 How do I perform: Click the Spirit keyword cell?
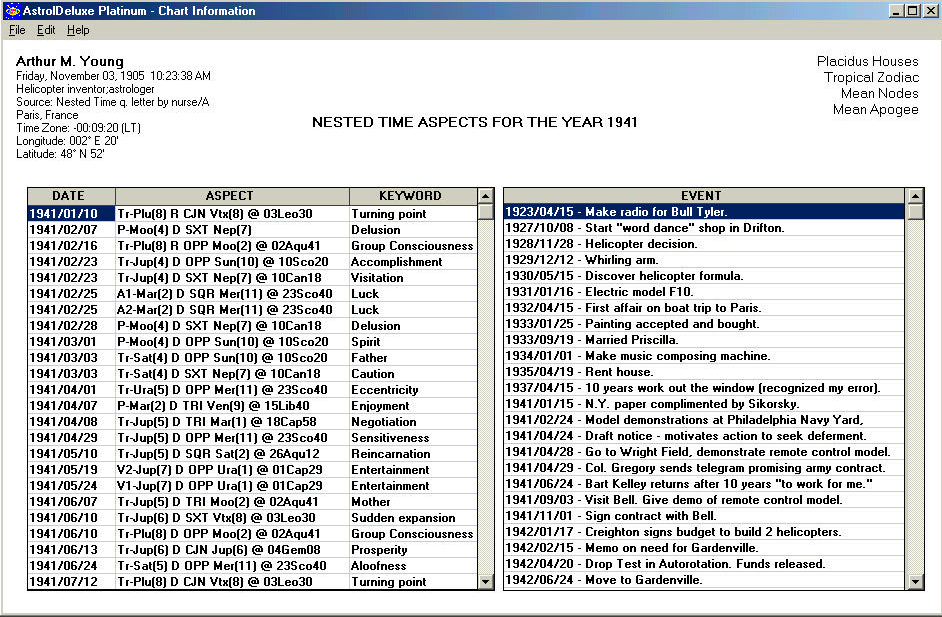click(413, 342)
